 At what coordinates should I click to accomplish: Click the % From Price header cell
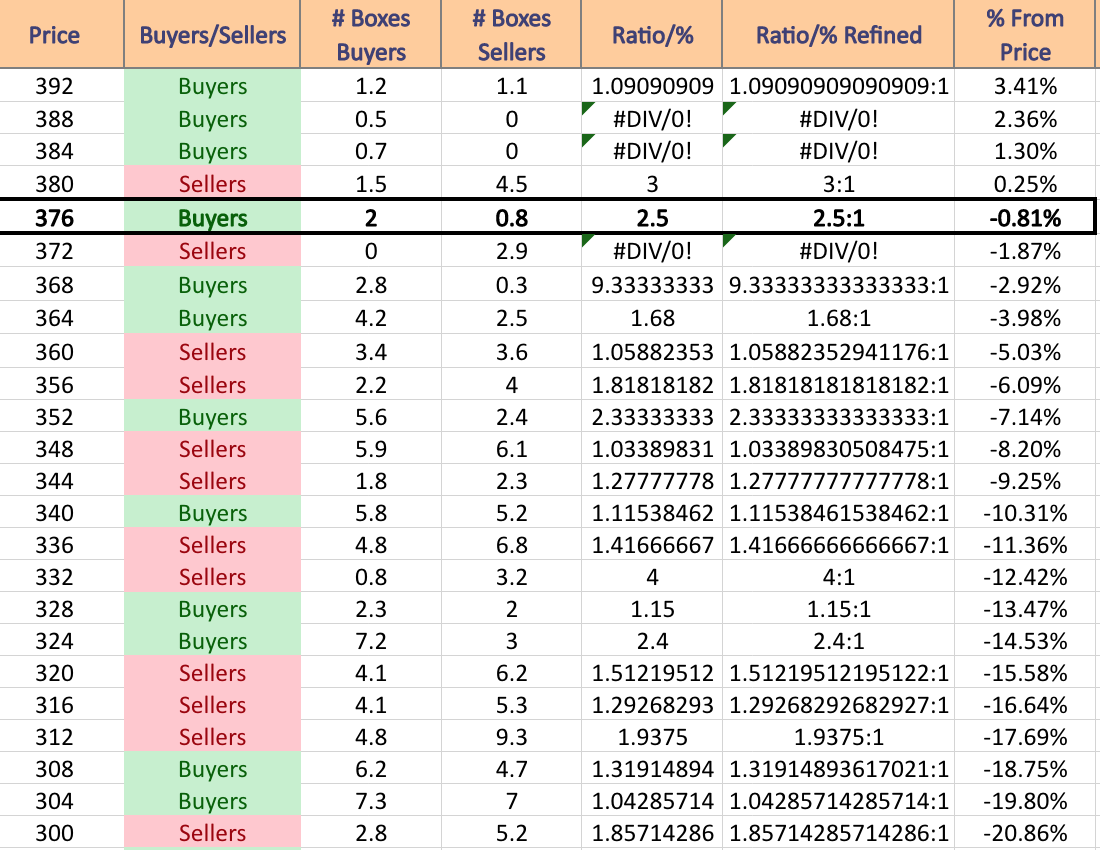1025,34
